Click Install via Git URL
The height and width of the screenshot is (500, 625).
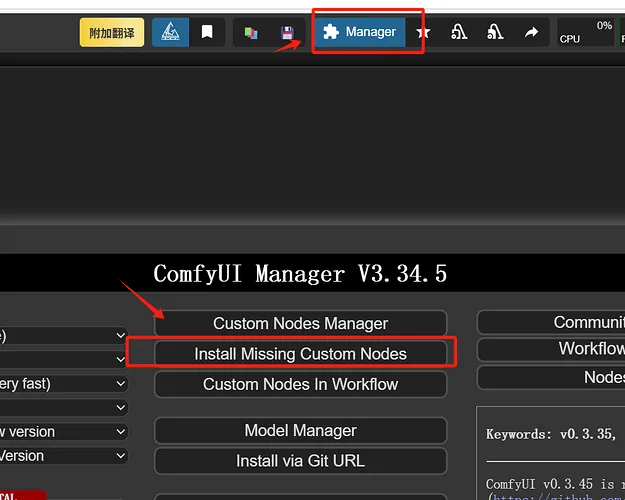pyautogui.click(x=300, y=461)
